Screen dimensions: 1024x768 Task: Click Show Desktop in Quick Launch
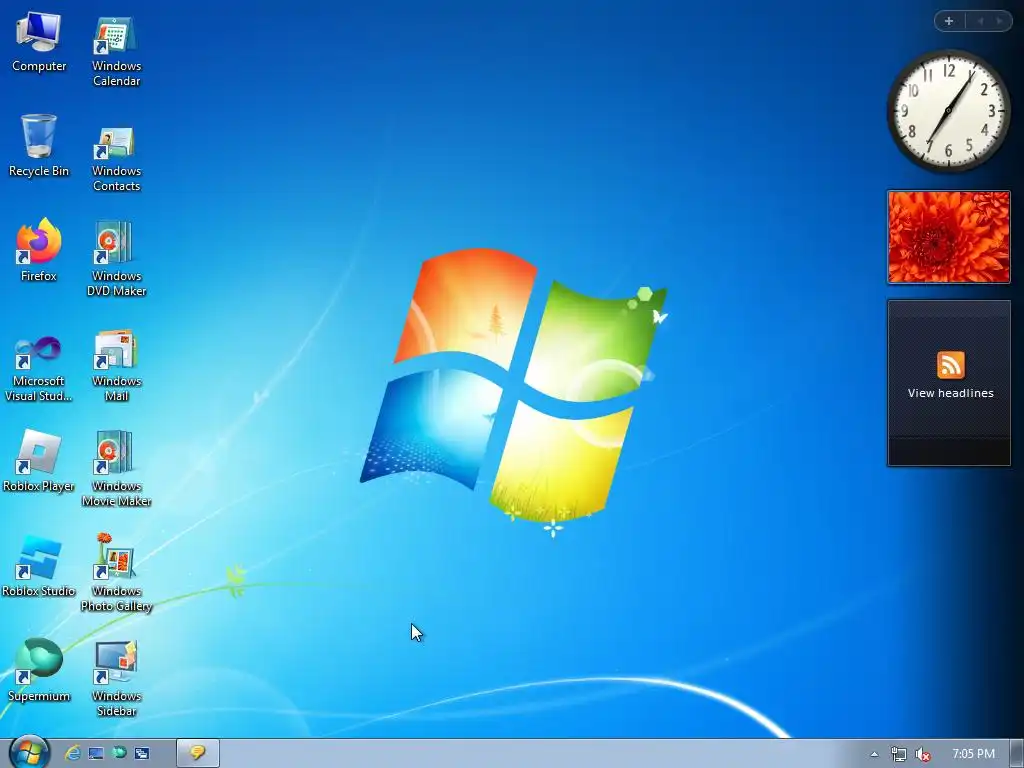96,754
